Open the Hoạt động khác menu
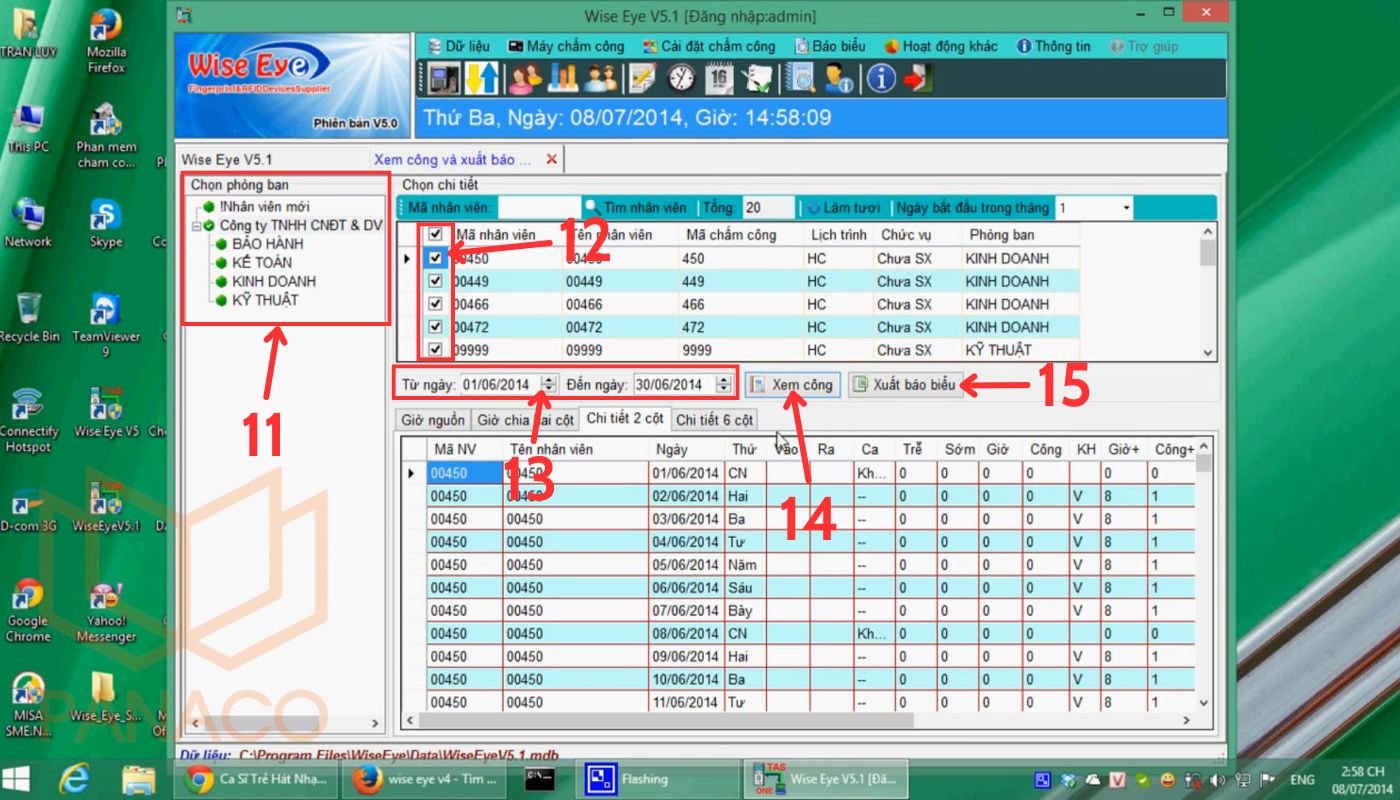Screen dimensions: 1400x800 (x=941, y=46)
